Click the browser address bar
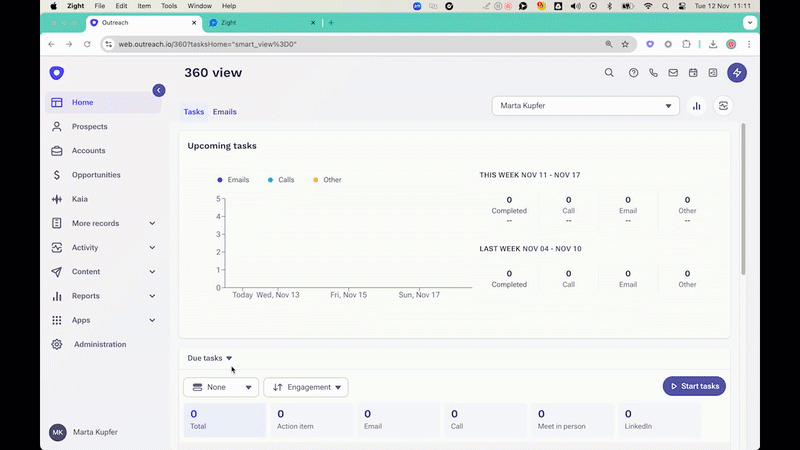This screenshot has height=450, width=800. (x=350, y=44)
